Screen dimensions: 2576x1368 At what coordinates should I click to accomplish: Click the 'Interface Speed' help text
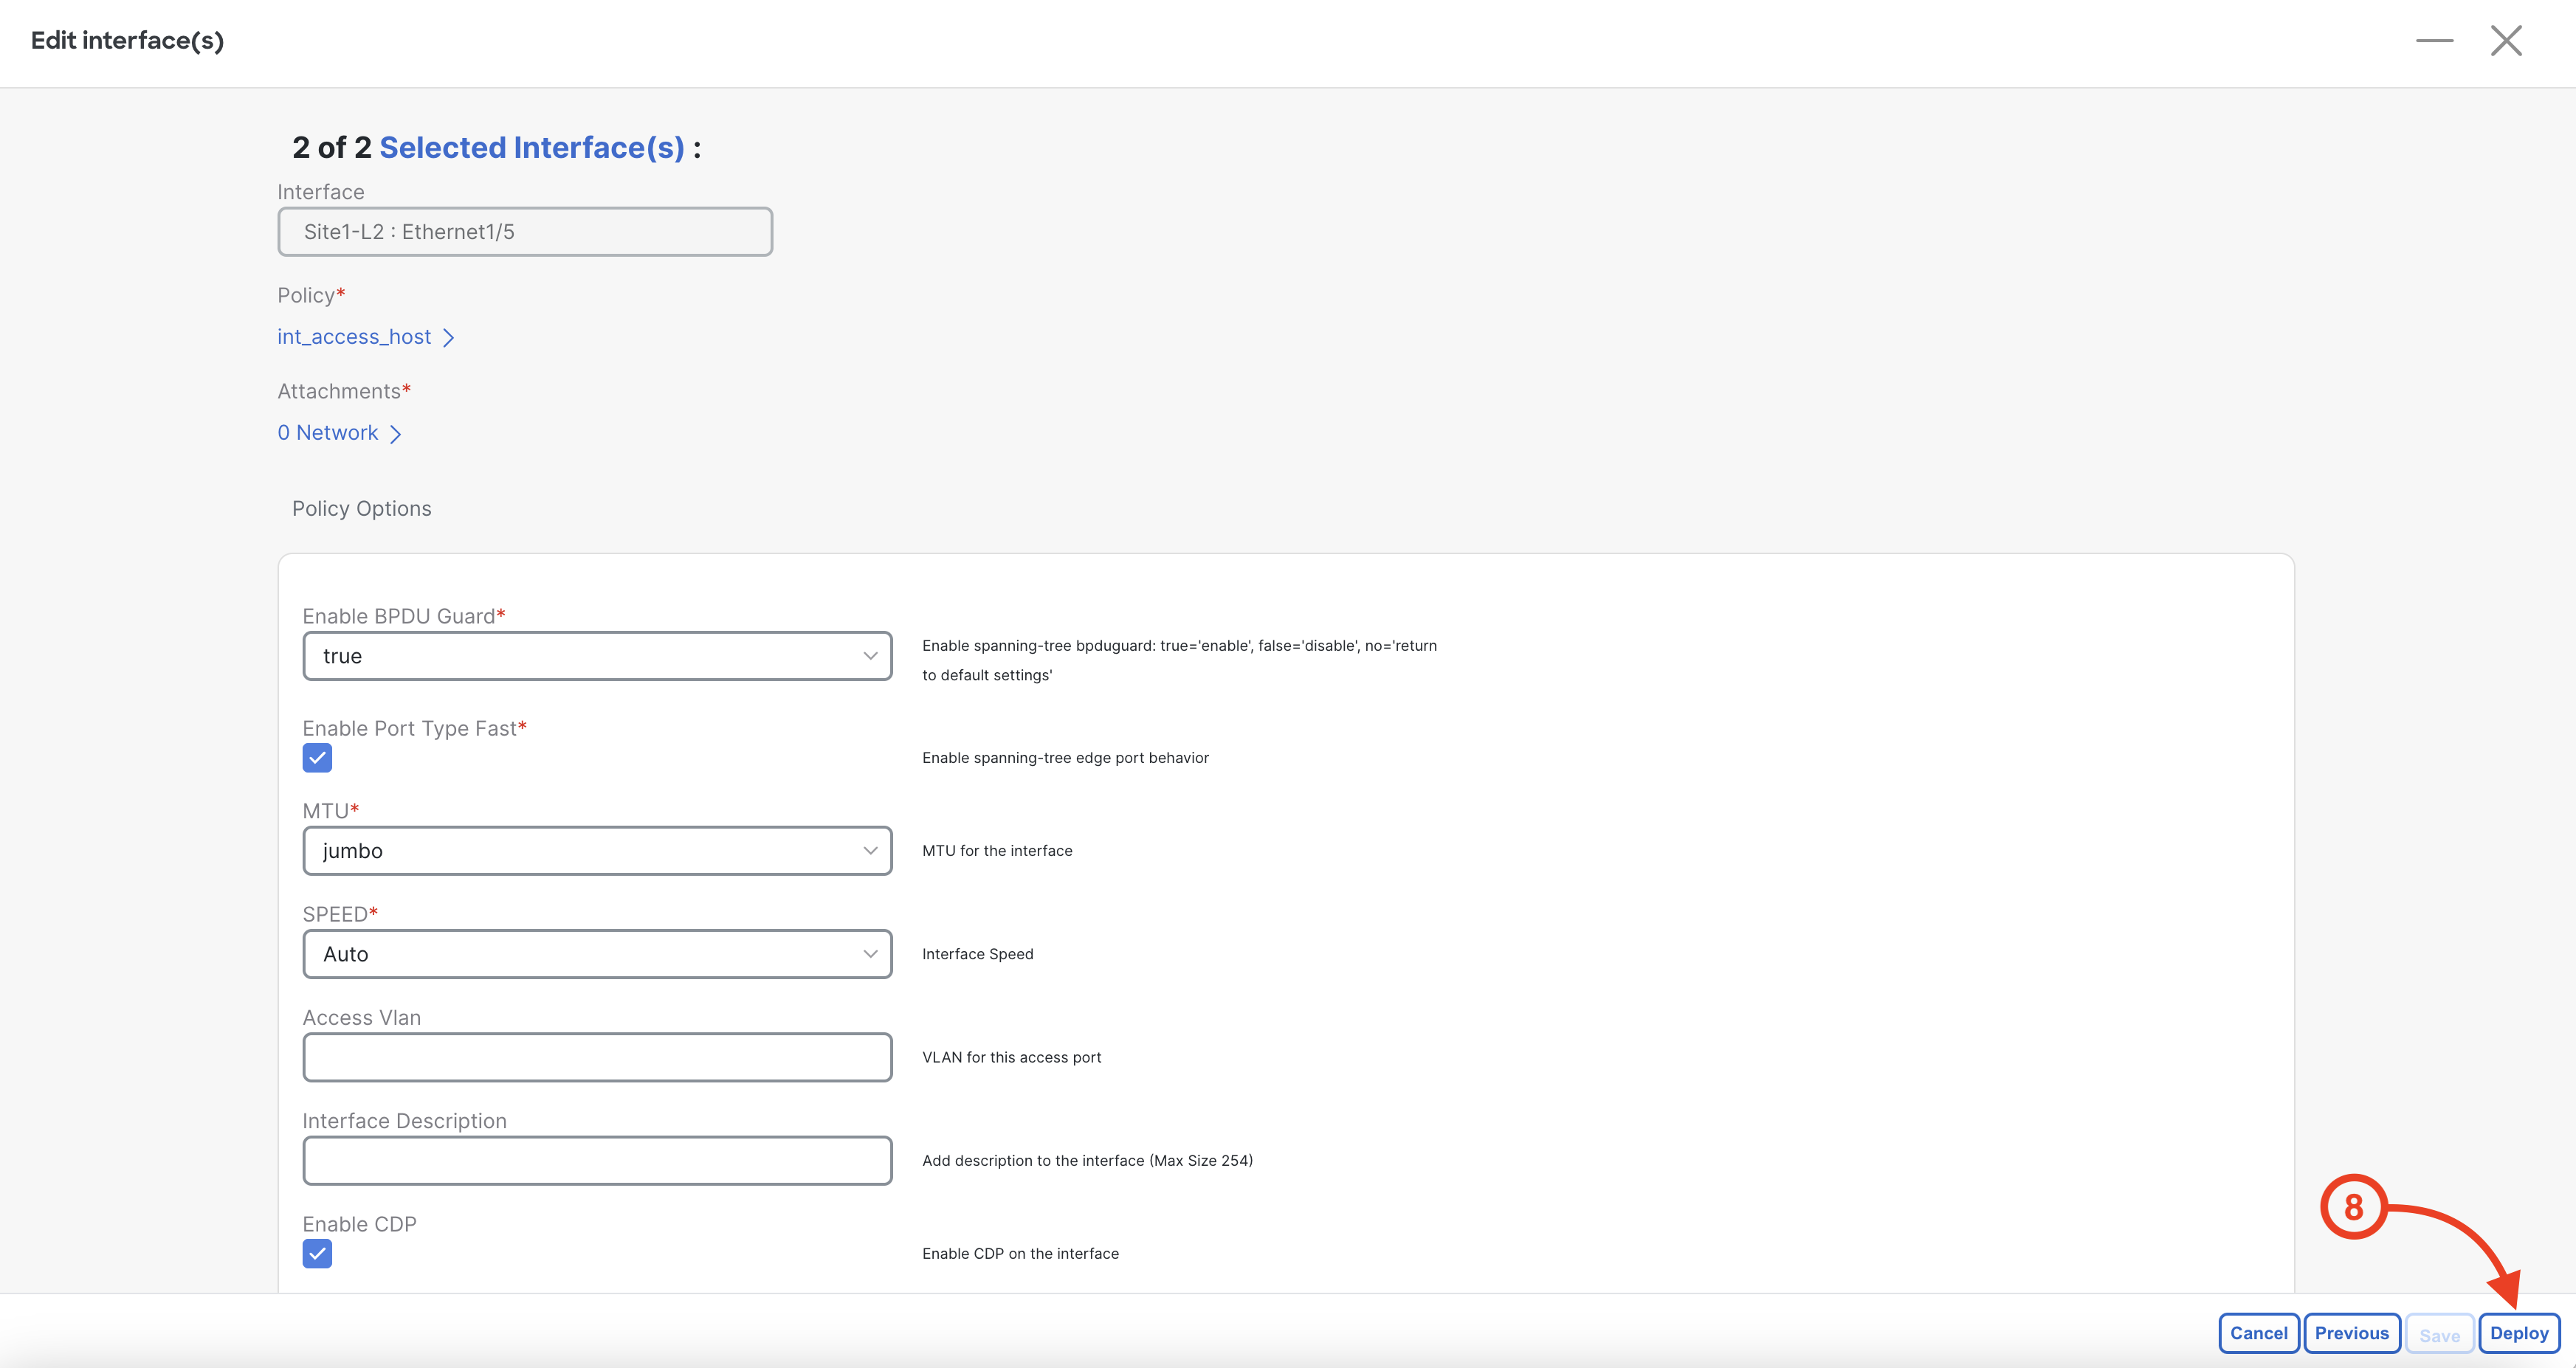(x=977, y=954)
